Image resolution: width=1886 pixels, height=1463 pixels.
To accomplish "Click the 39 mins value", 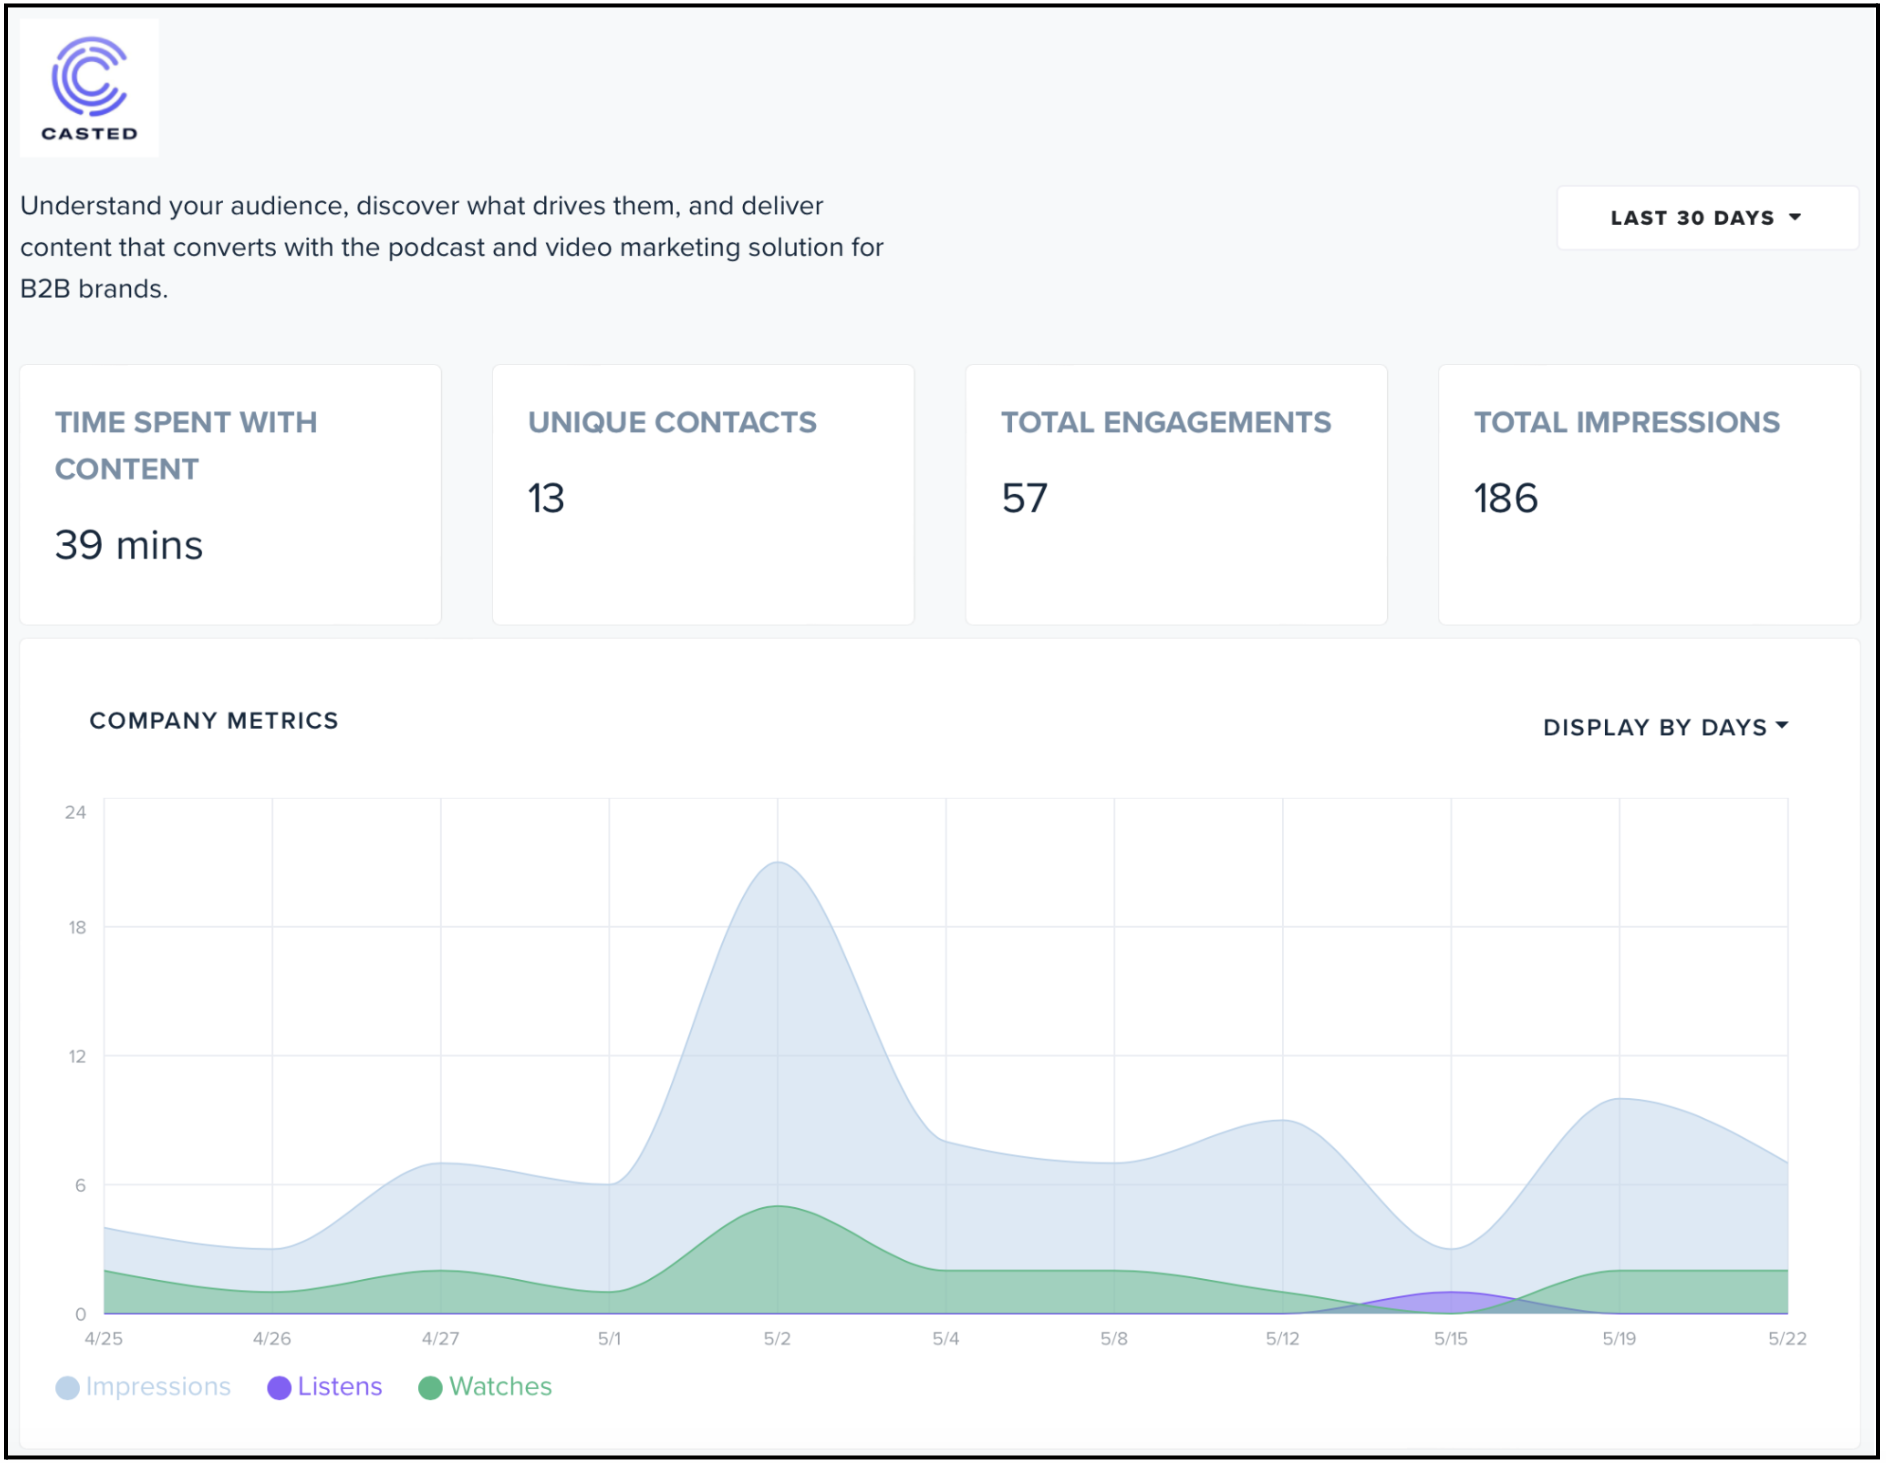I will 129,545.
